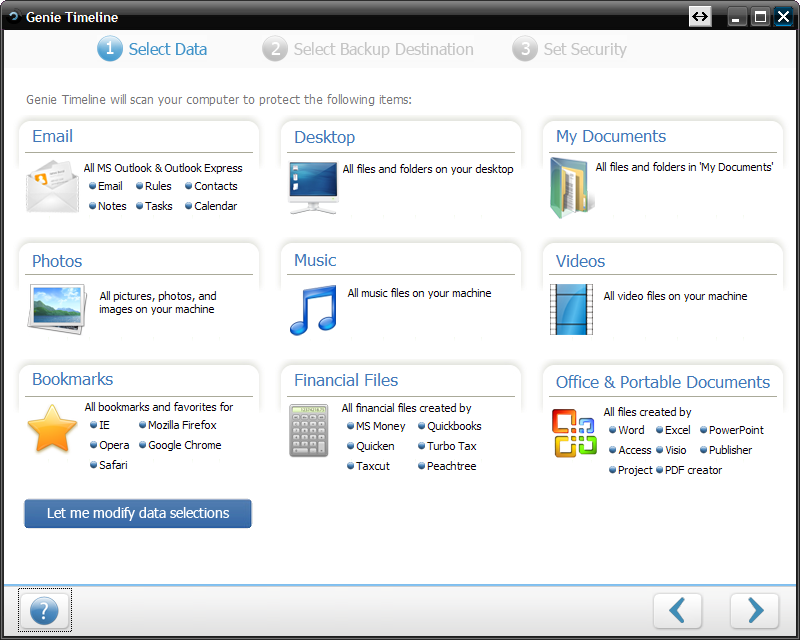Click 'All music files on your machine' text
Screen dimensions: 800x640
click(x=419, y=293)
